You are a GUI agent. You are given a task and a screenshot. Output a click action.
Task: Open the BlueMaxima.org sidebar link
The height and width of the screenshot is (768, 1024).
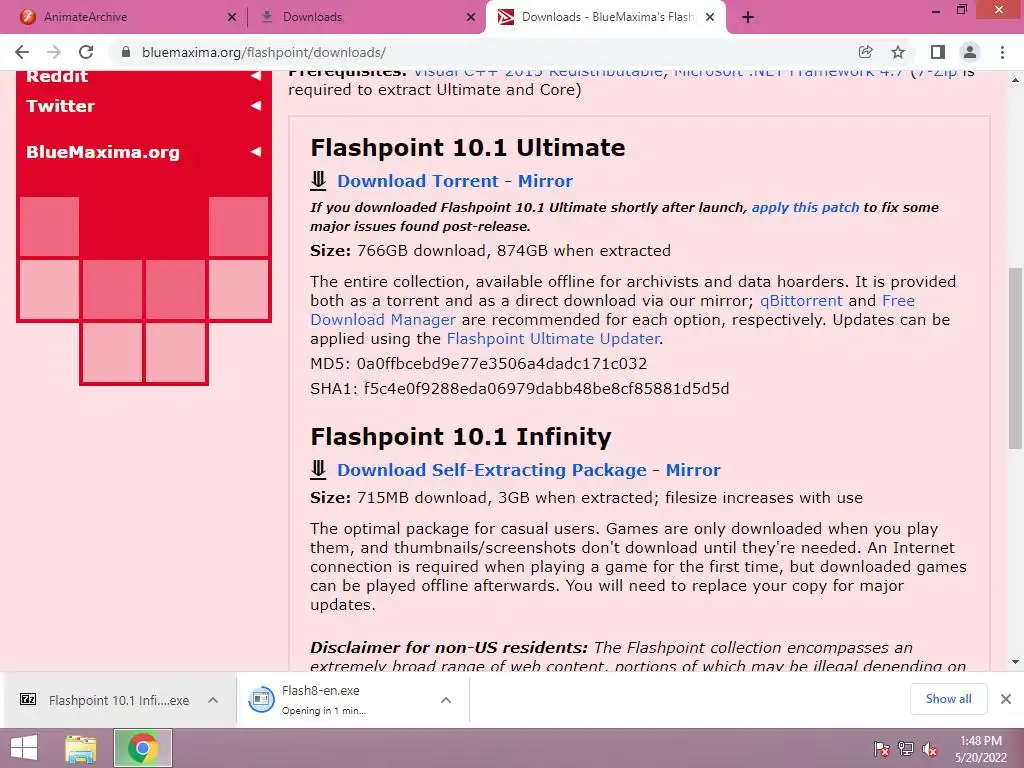click(x=103, y=152)
